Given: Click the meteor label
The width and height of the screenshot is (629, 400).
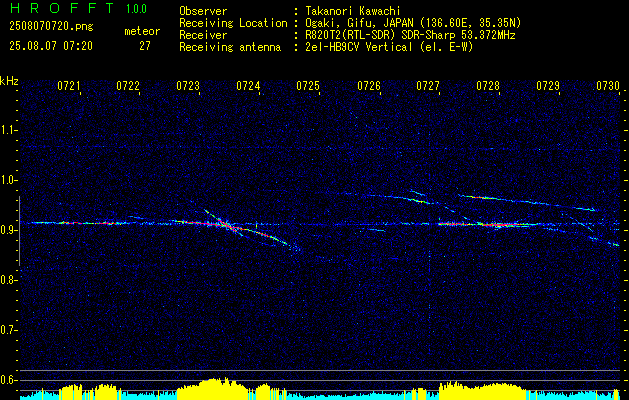Looking at the screenshot, I should 142,31.
